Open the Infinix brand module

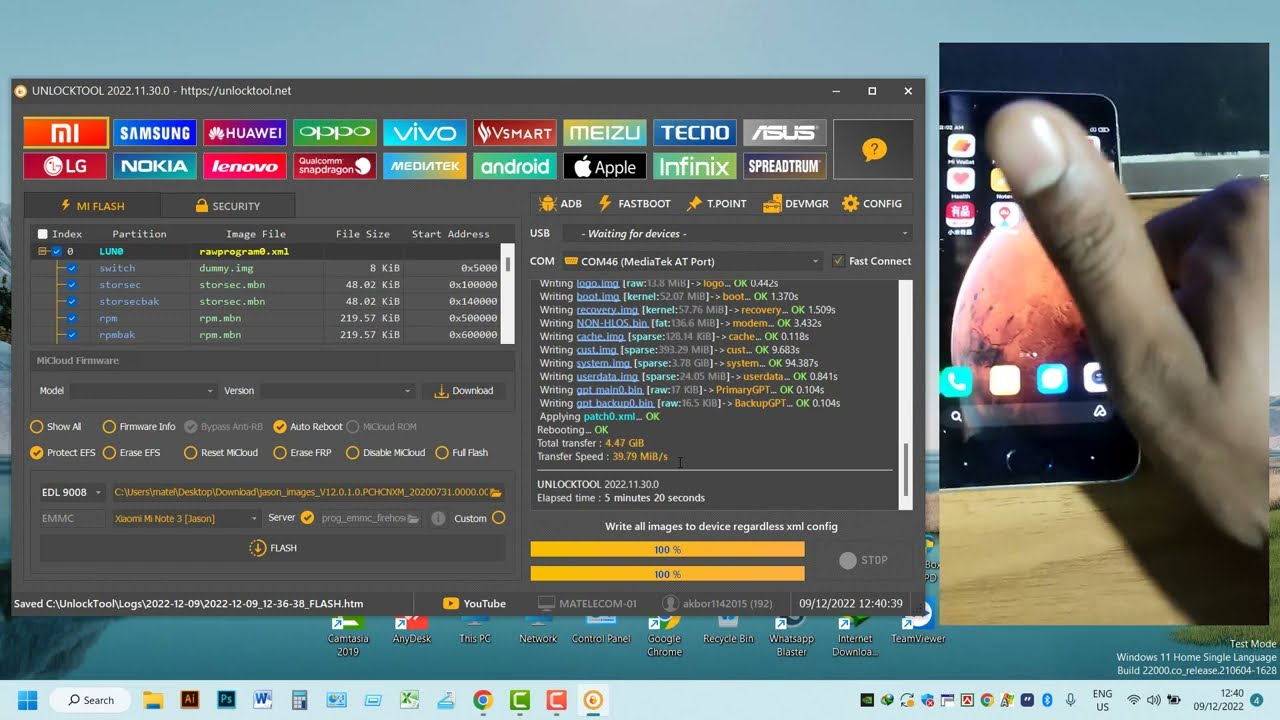coord(695,166)
